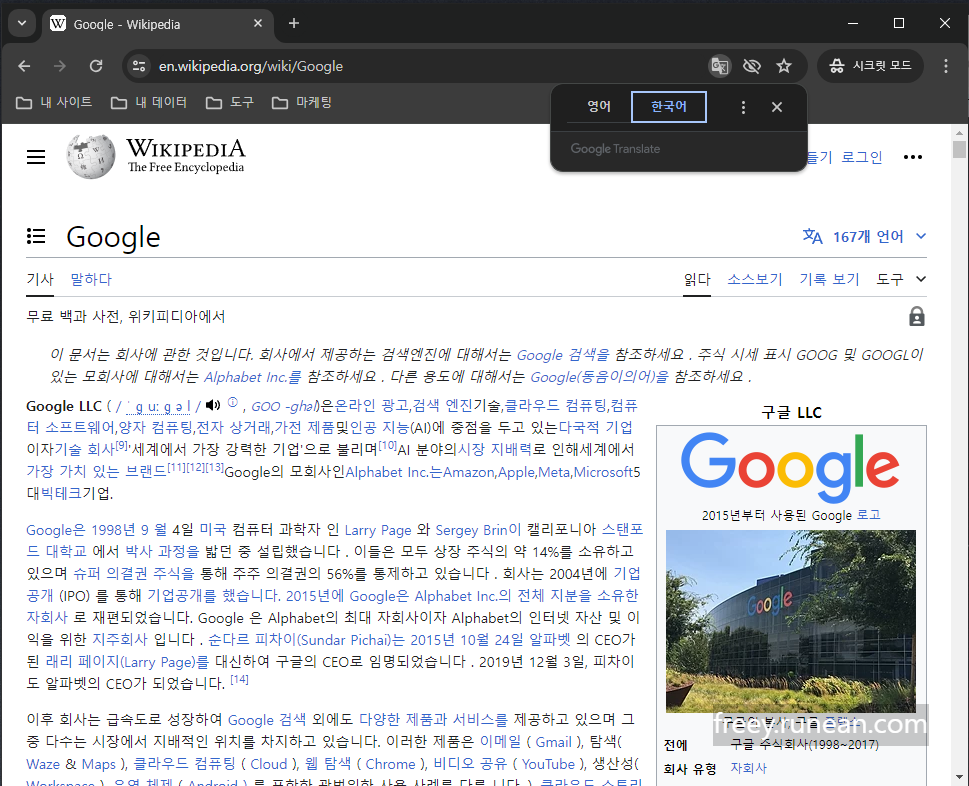Image resolution: width=969 pixels, height=786 pixels.
Task: Open Wikipedia hamburger menu
Action: [35, 157]
